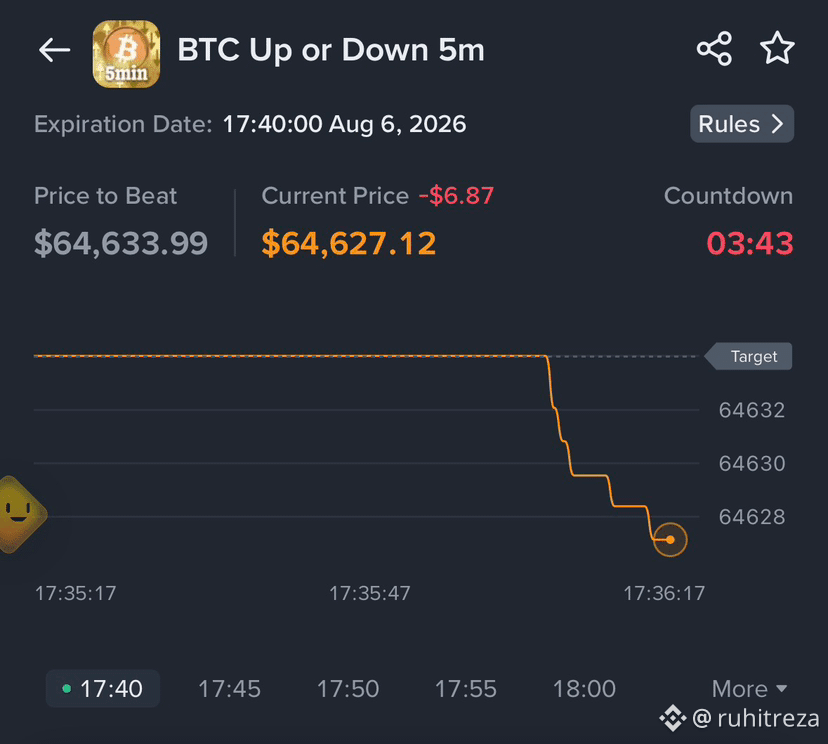Click the dropdown arrow next to More

click(782, 689)
